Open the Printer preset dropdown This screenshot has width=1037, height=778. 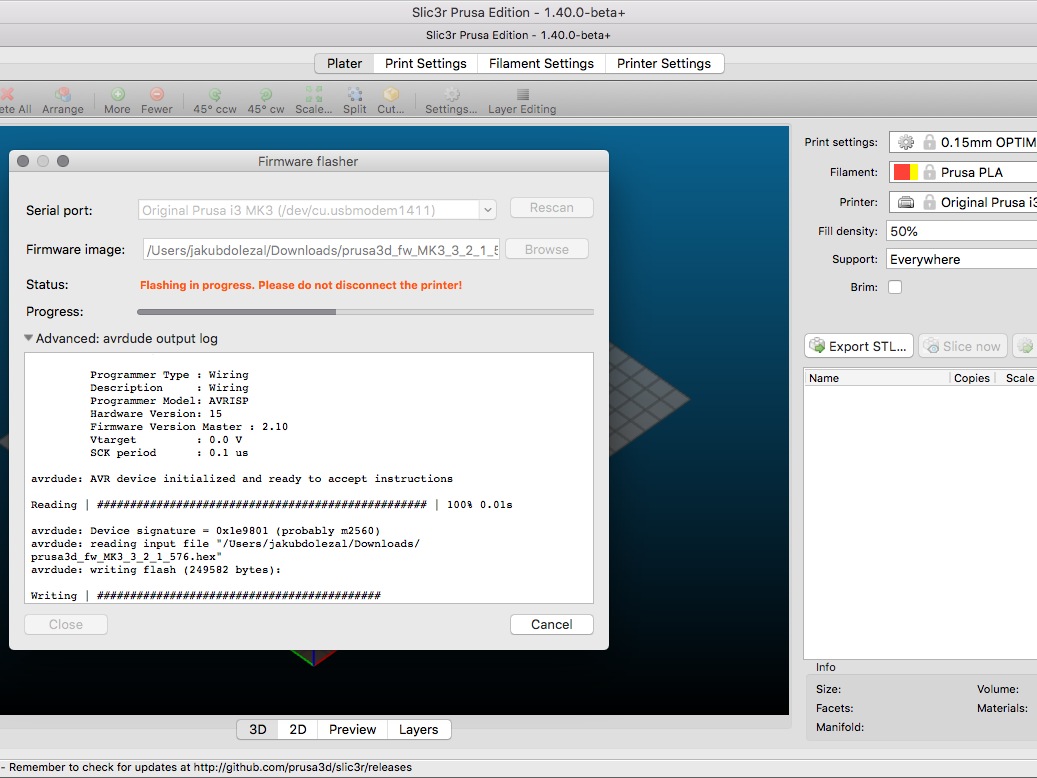coord(963,202)
